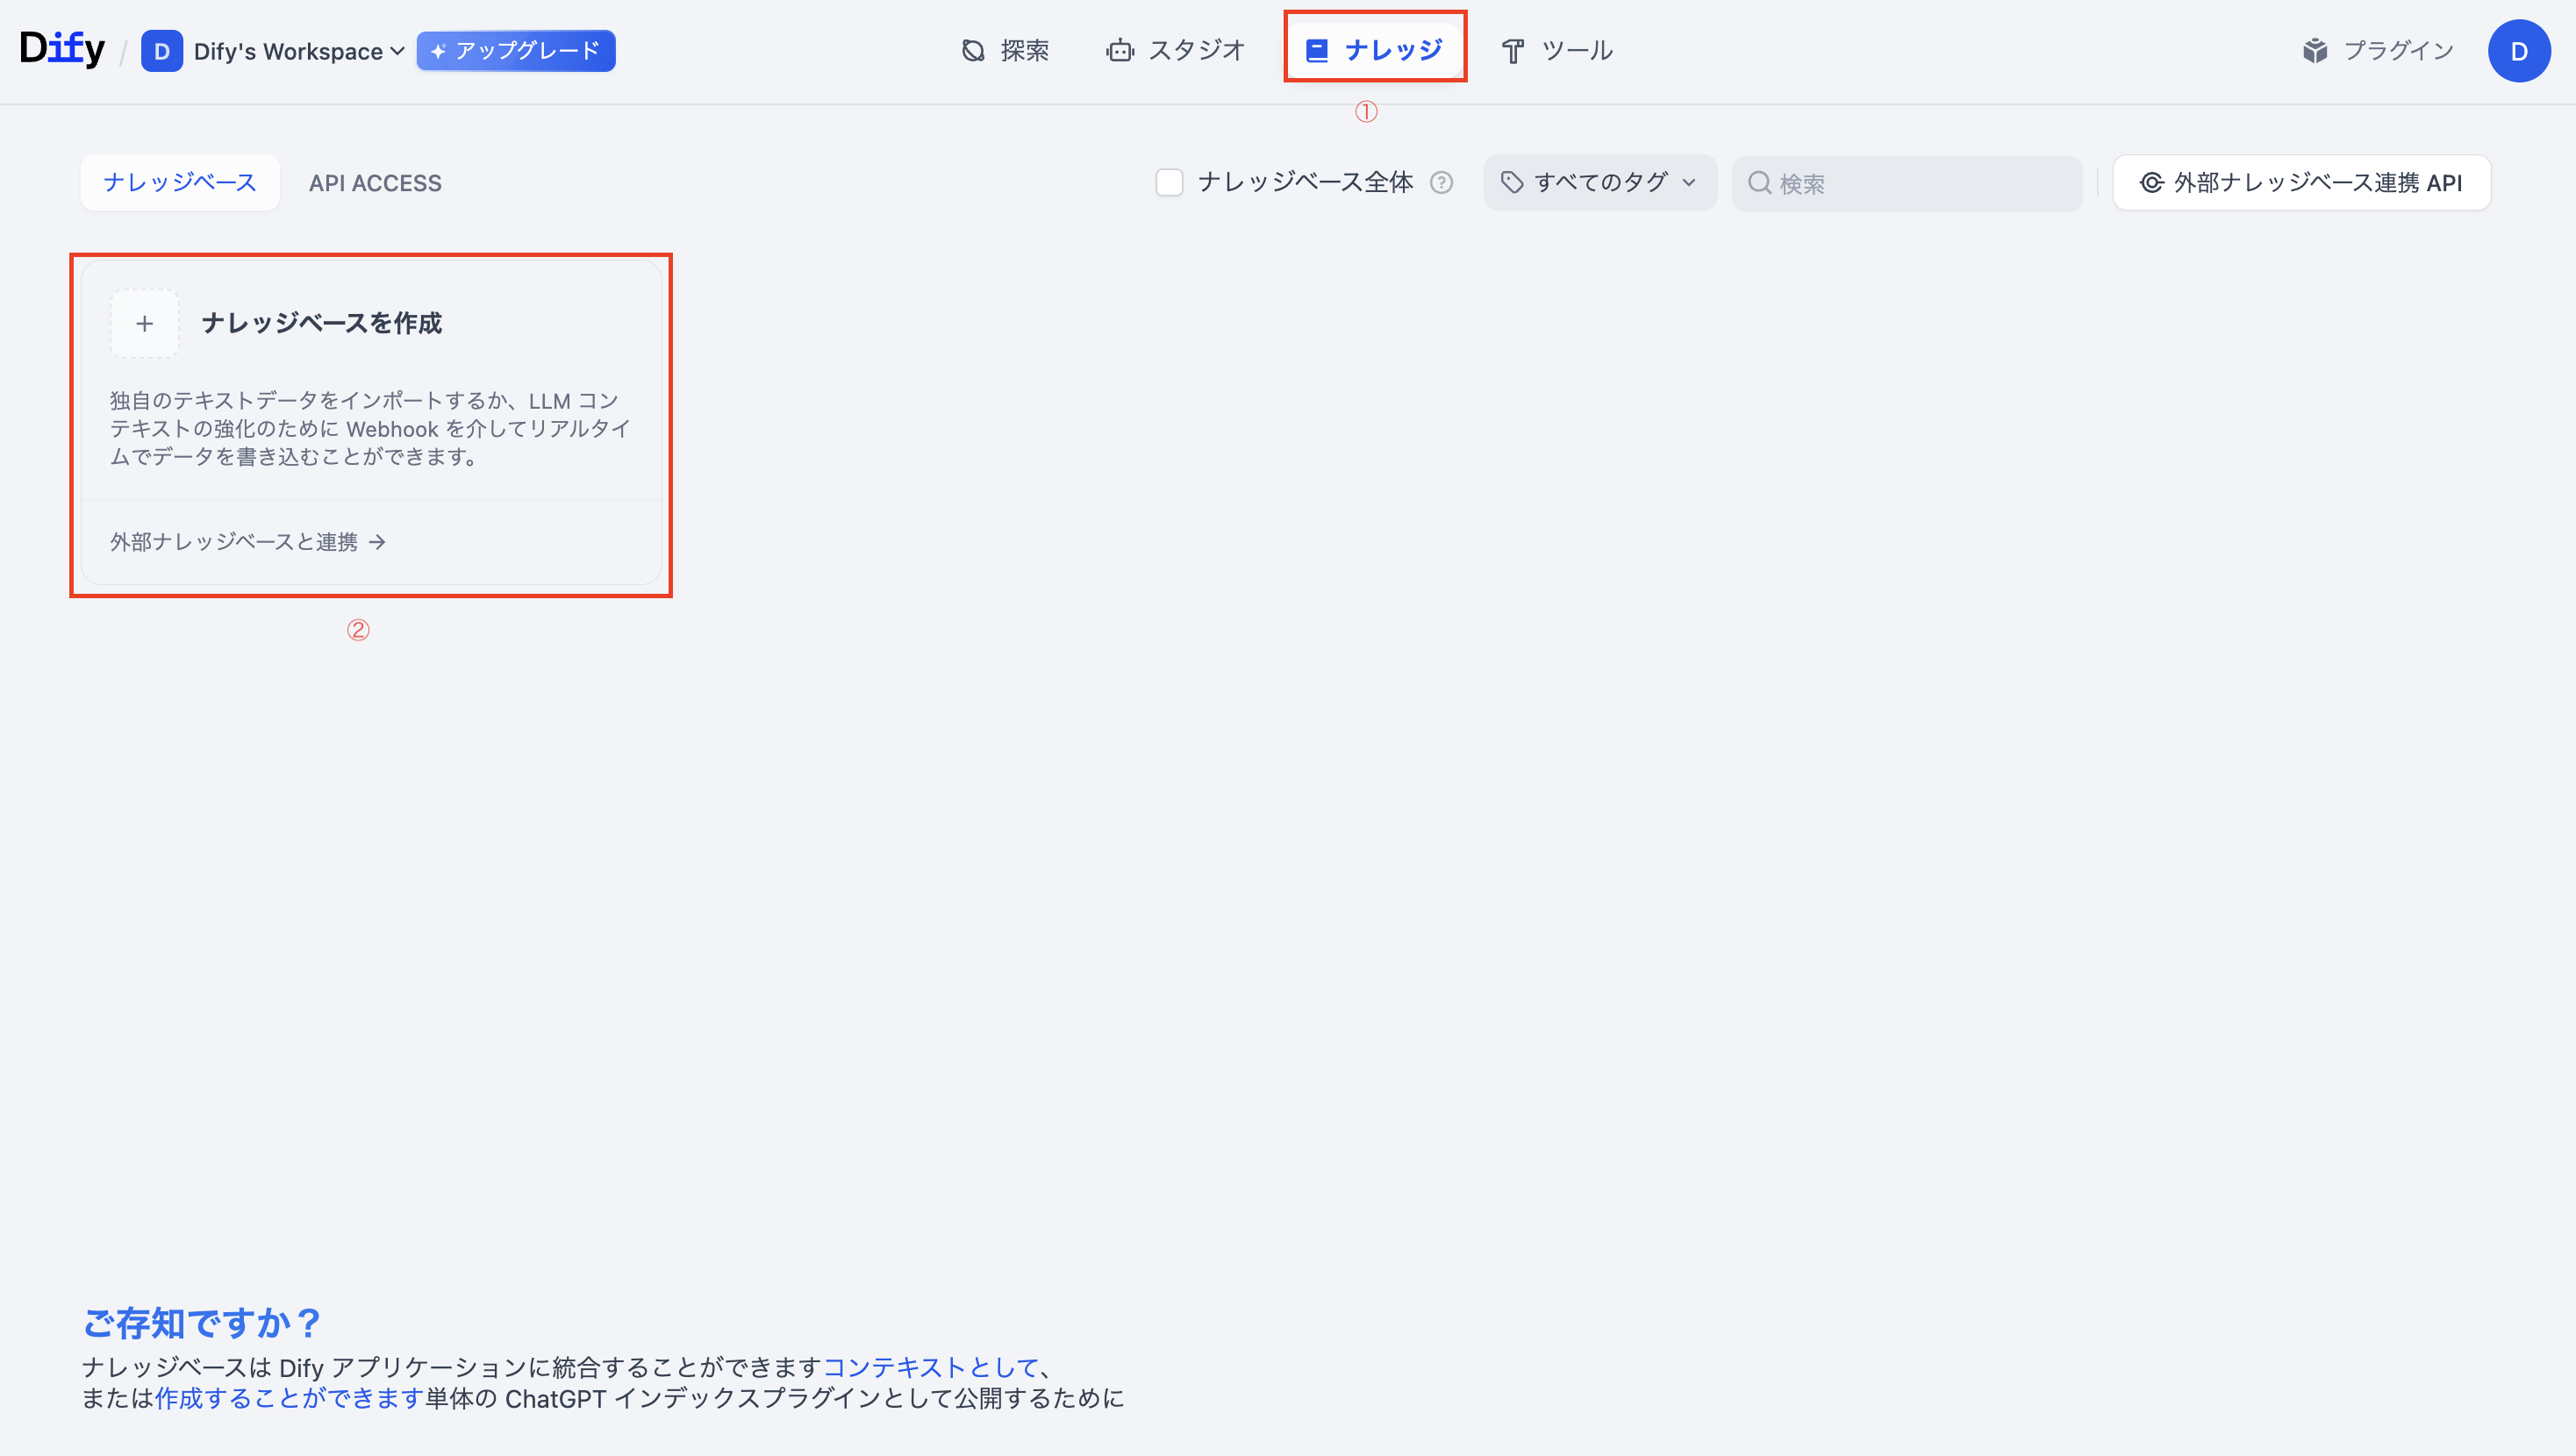Open プラグイン from the cube icon
Image resolution: width=2576 pixels, height=1456 pixels.
point(2315,51)
